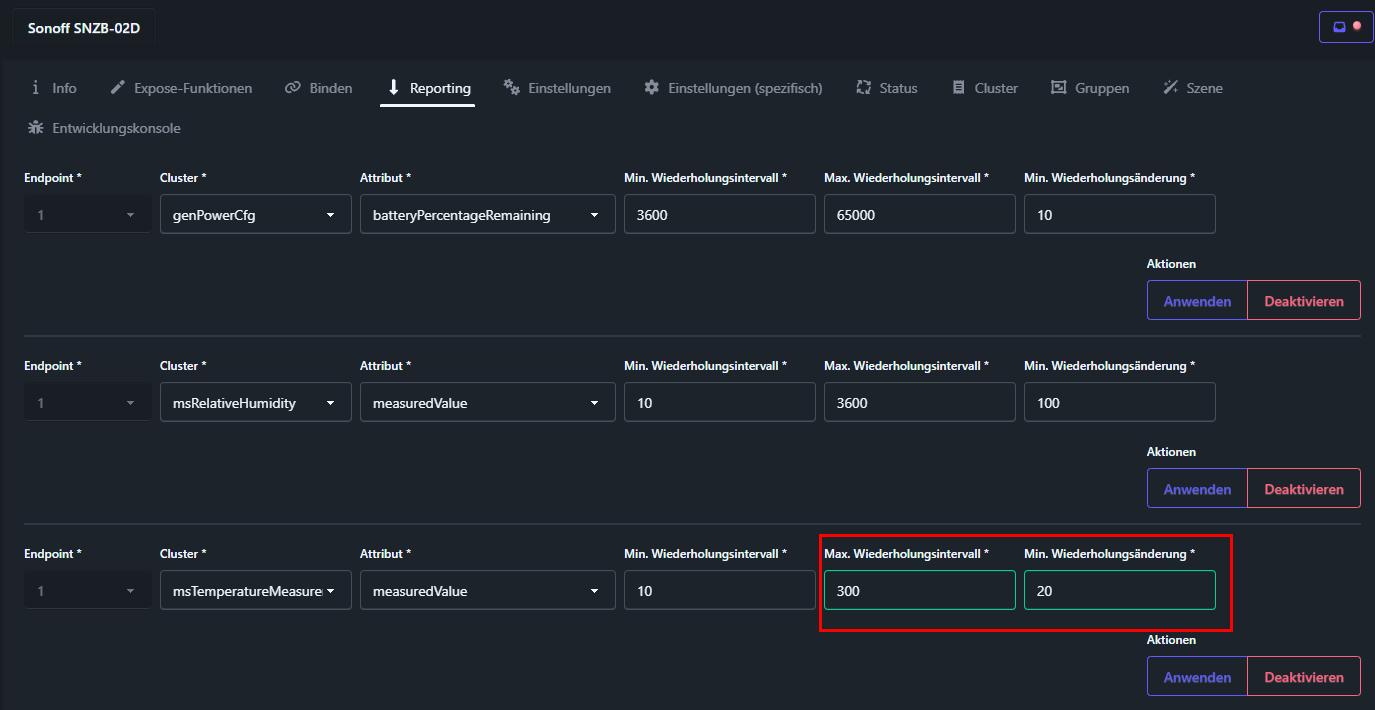Click the bug icon for Entwicklungskonsole
This screenshot has height=710, width=1375.
(36, 128)
